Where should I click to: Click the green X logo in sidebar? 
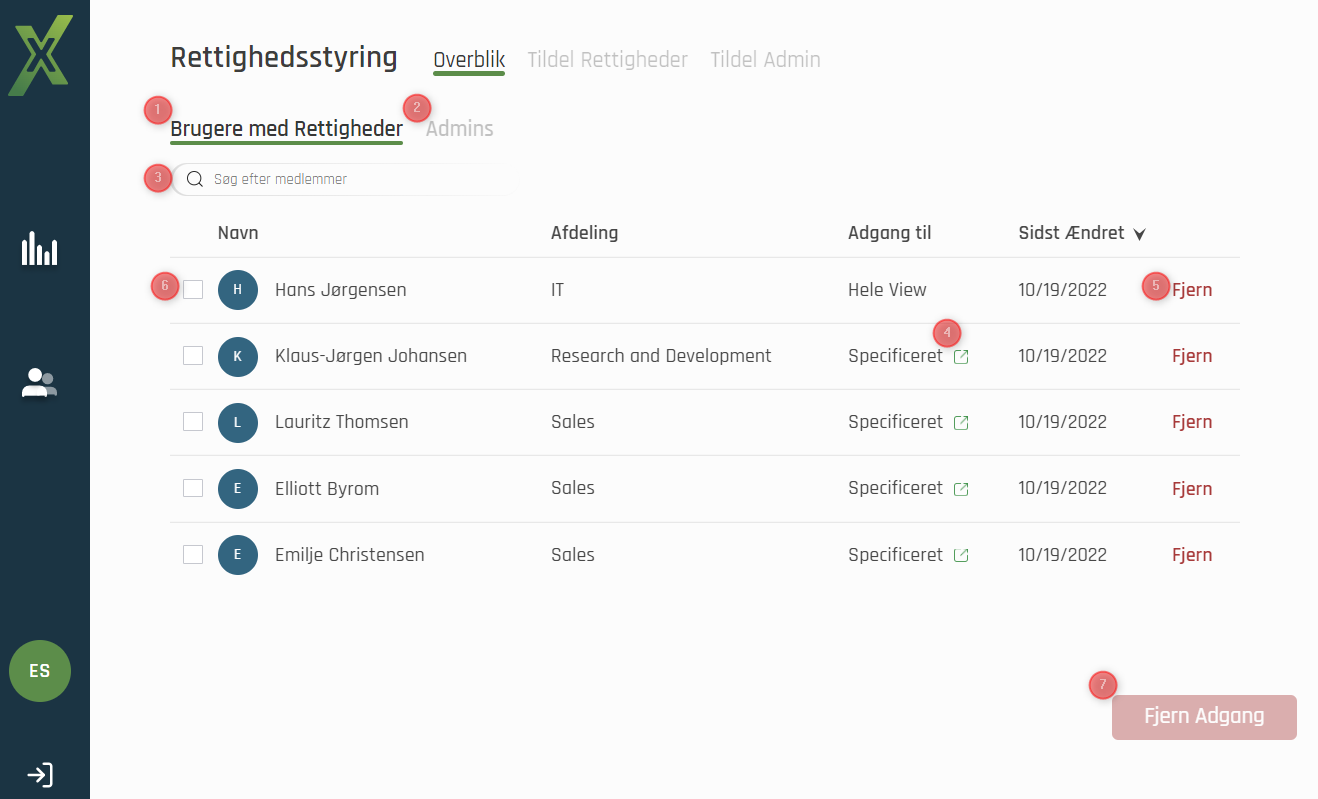coord(41,56)
